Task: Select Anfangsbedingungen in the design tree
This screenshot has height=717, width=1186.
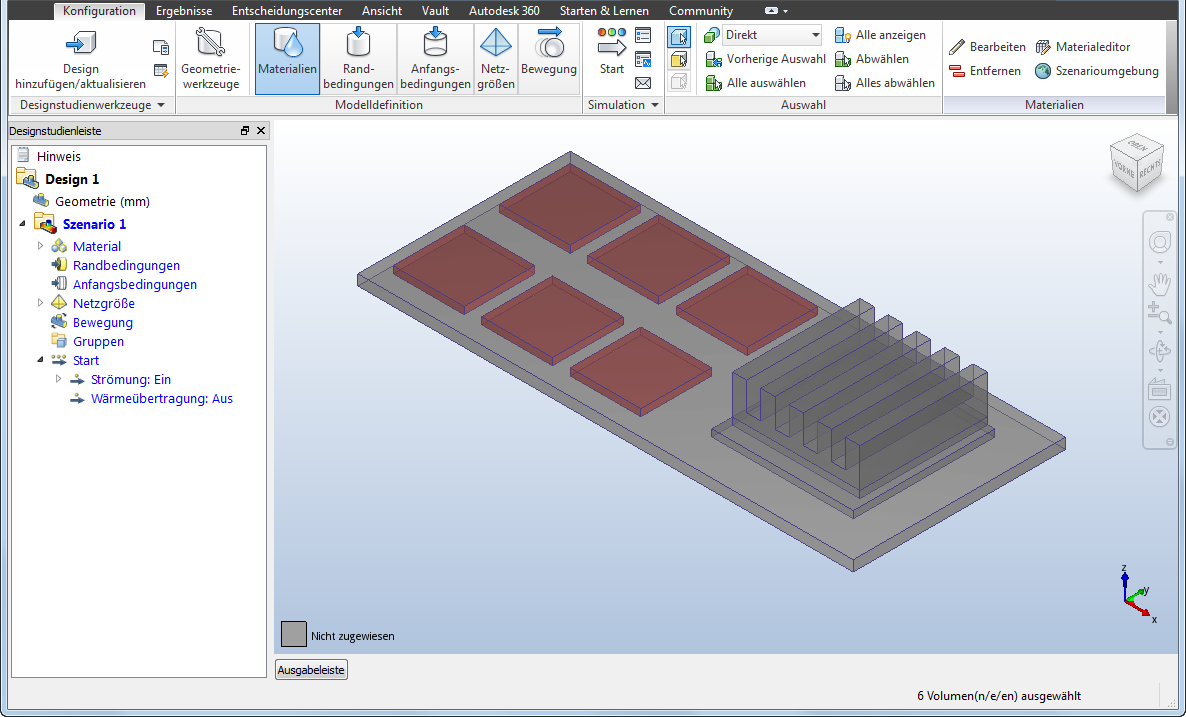Action: tap(135, 284)
